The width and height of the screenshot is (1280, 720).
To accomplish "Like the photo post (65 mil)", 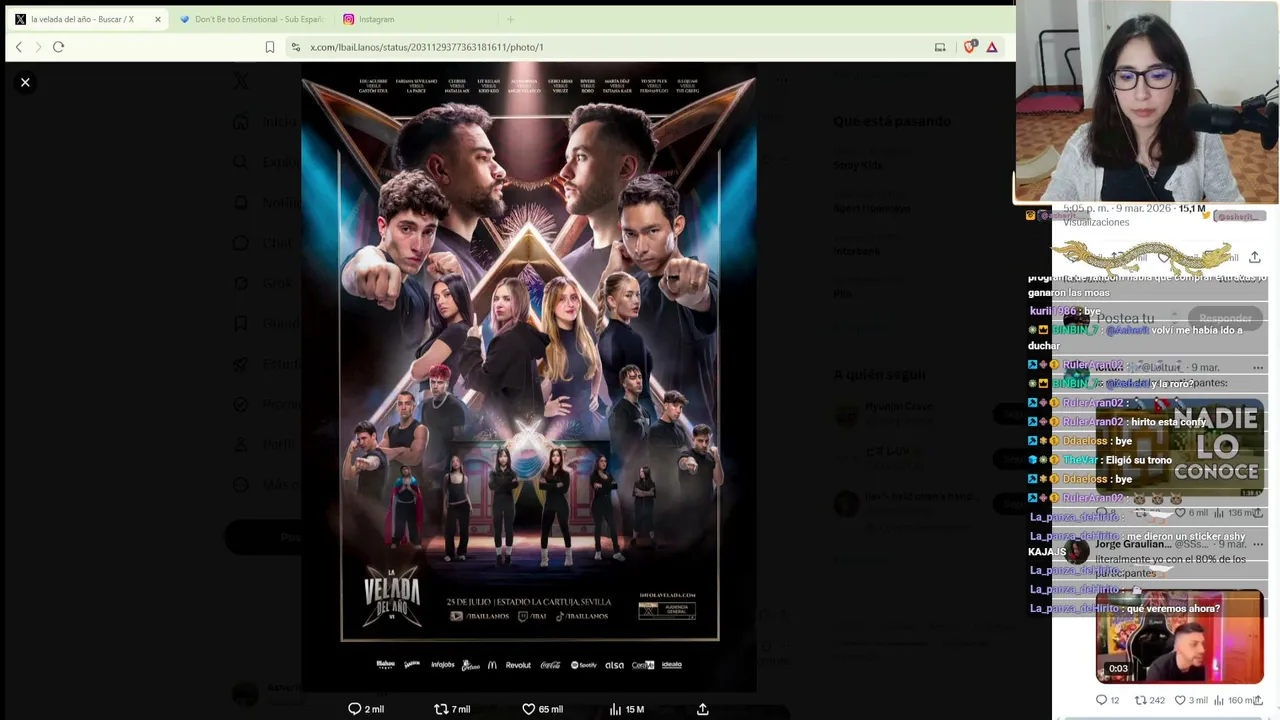I will click(x=542, y=709).
